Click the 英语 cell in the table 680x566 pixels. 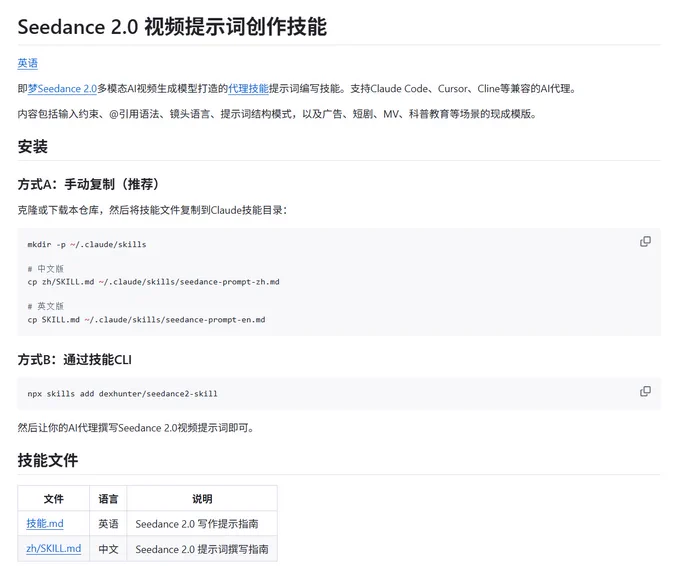[x=108, y=524]
